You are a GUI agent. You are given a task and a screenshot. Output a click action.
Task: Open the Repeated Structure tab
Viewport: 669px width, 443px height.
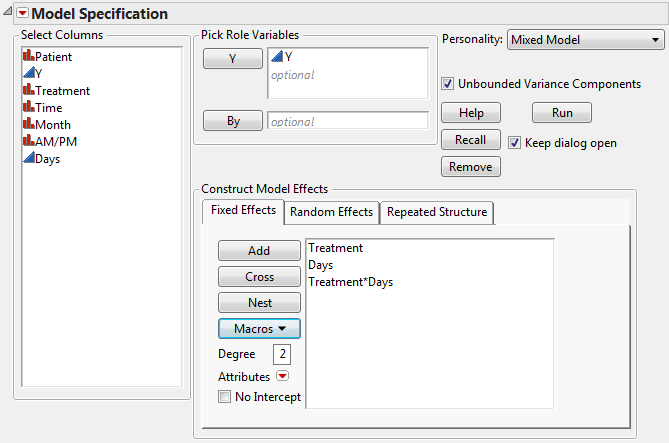click(x=437, y=212)
